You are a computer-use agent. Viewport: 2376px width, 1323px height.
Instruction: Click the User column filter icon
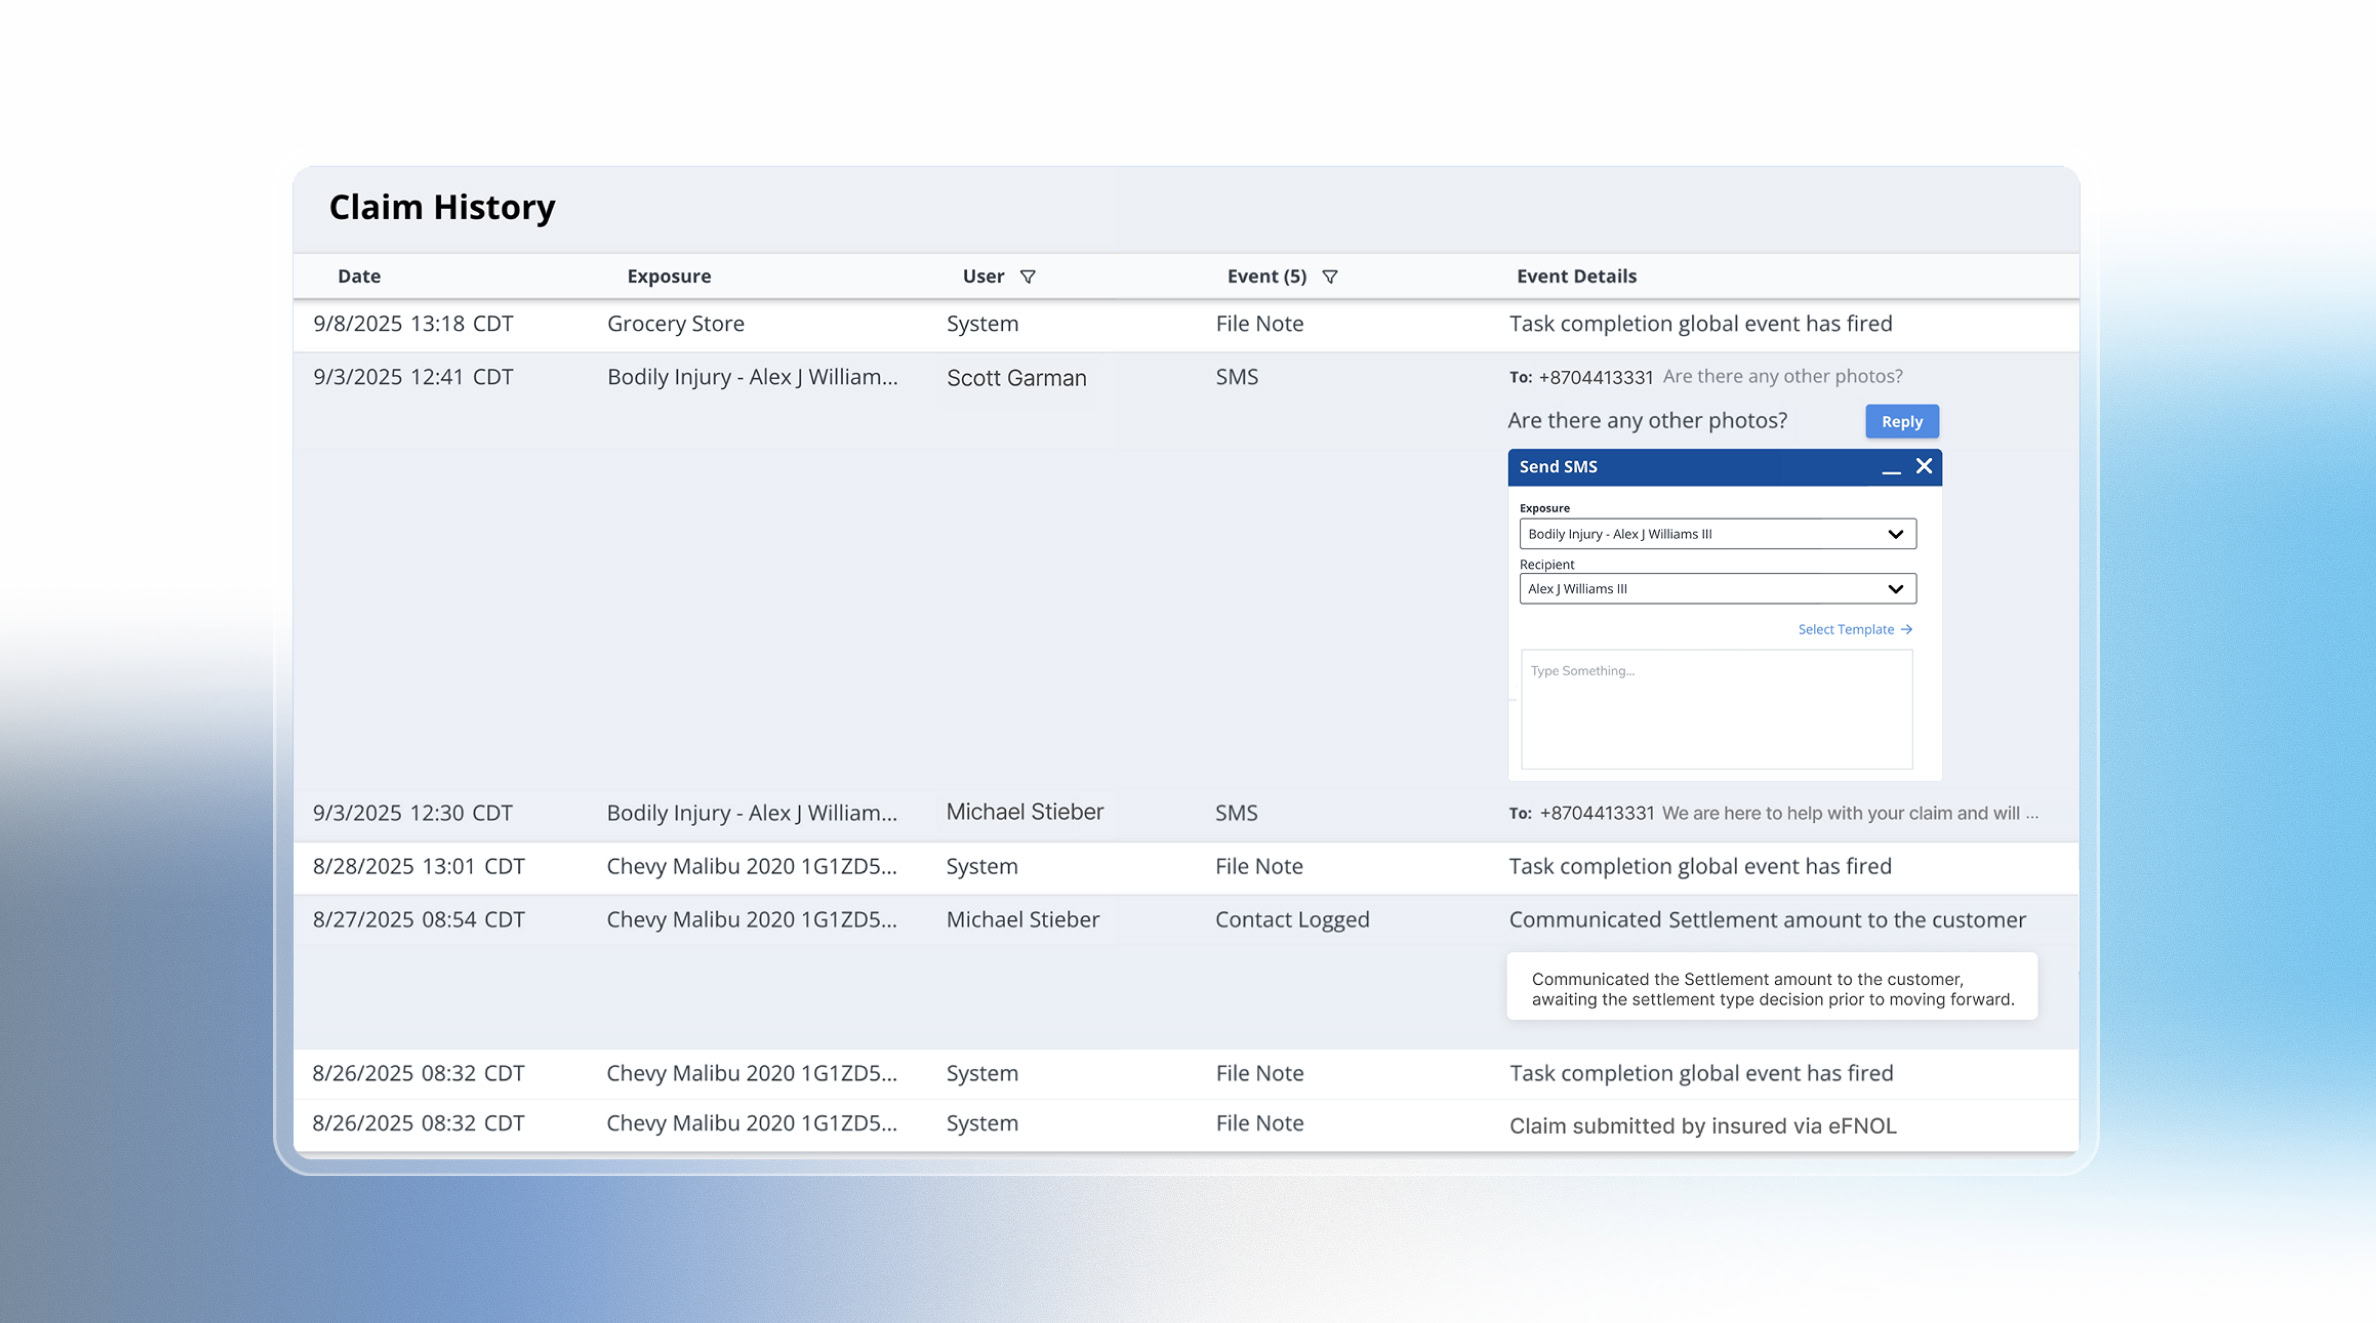click(1027, 277)
